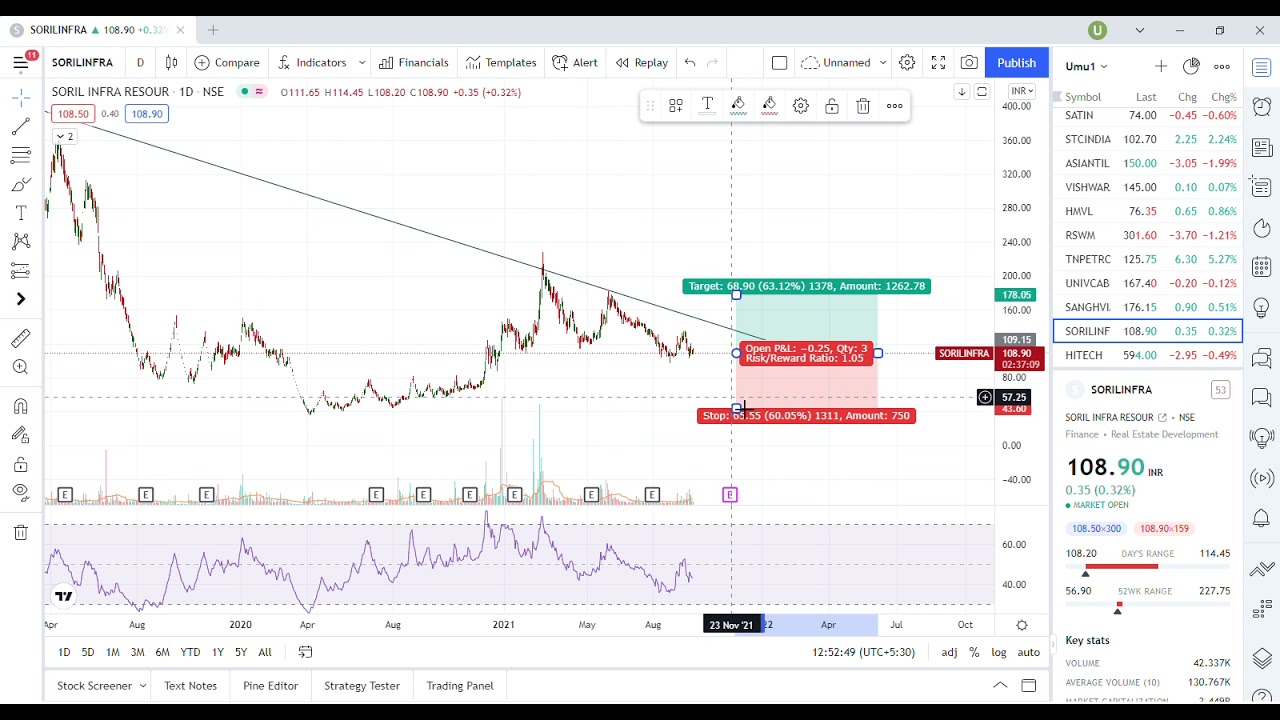Hide all drawings with the eye icon

point(20,492)
